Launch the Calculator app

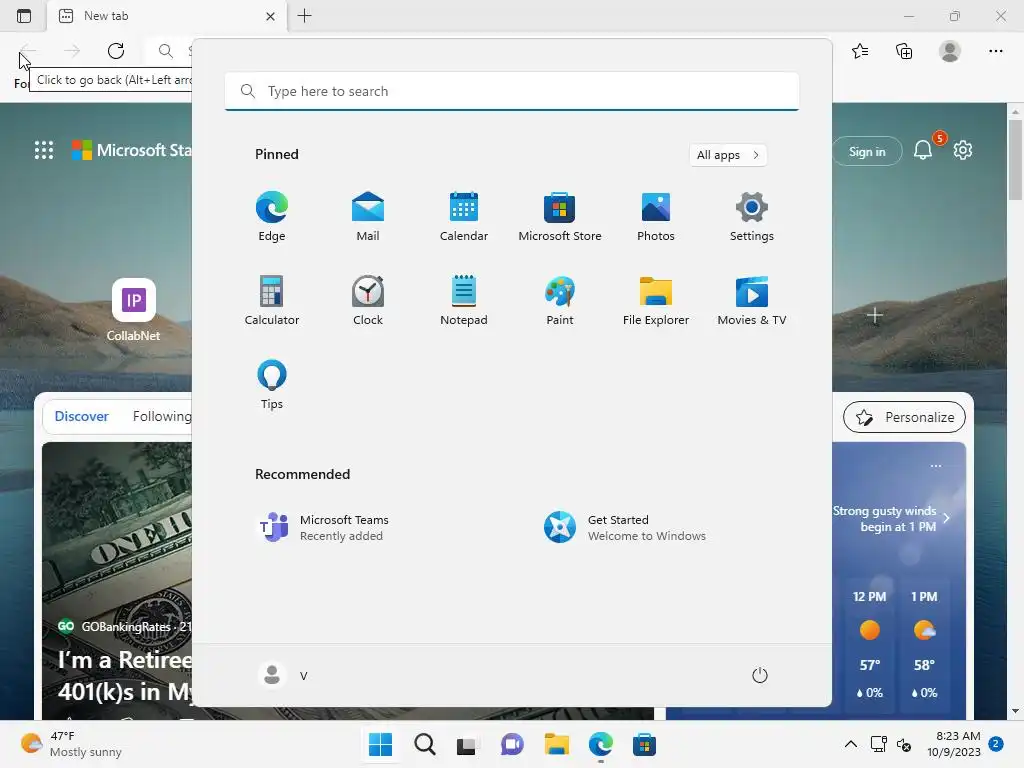(x=272, y=300)
